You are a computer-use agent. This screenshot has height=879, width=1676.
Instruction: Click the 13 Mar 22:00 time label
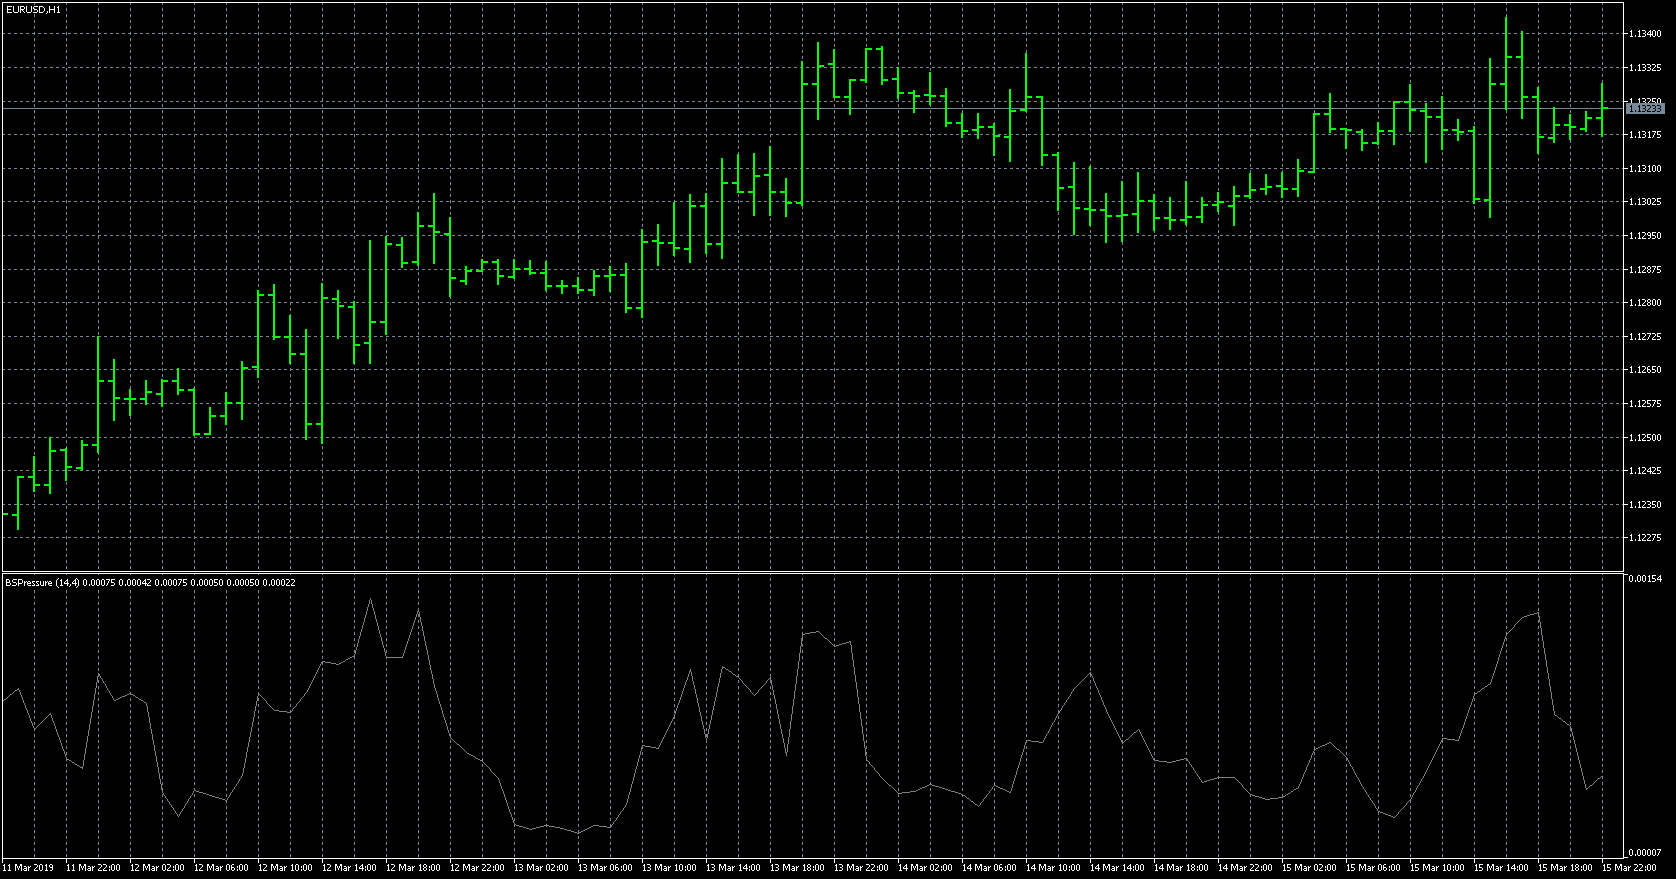(861, 868)
